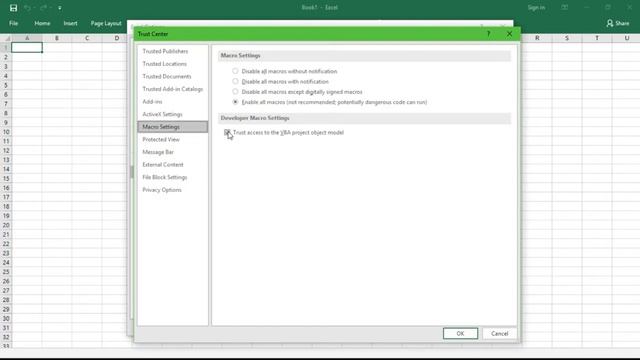Click Sign in at the top right

pos(536,7)
